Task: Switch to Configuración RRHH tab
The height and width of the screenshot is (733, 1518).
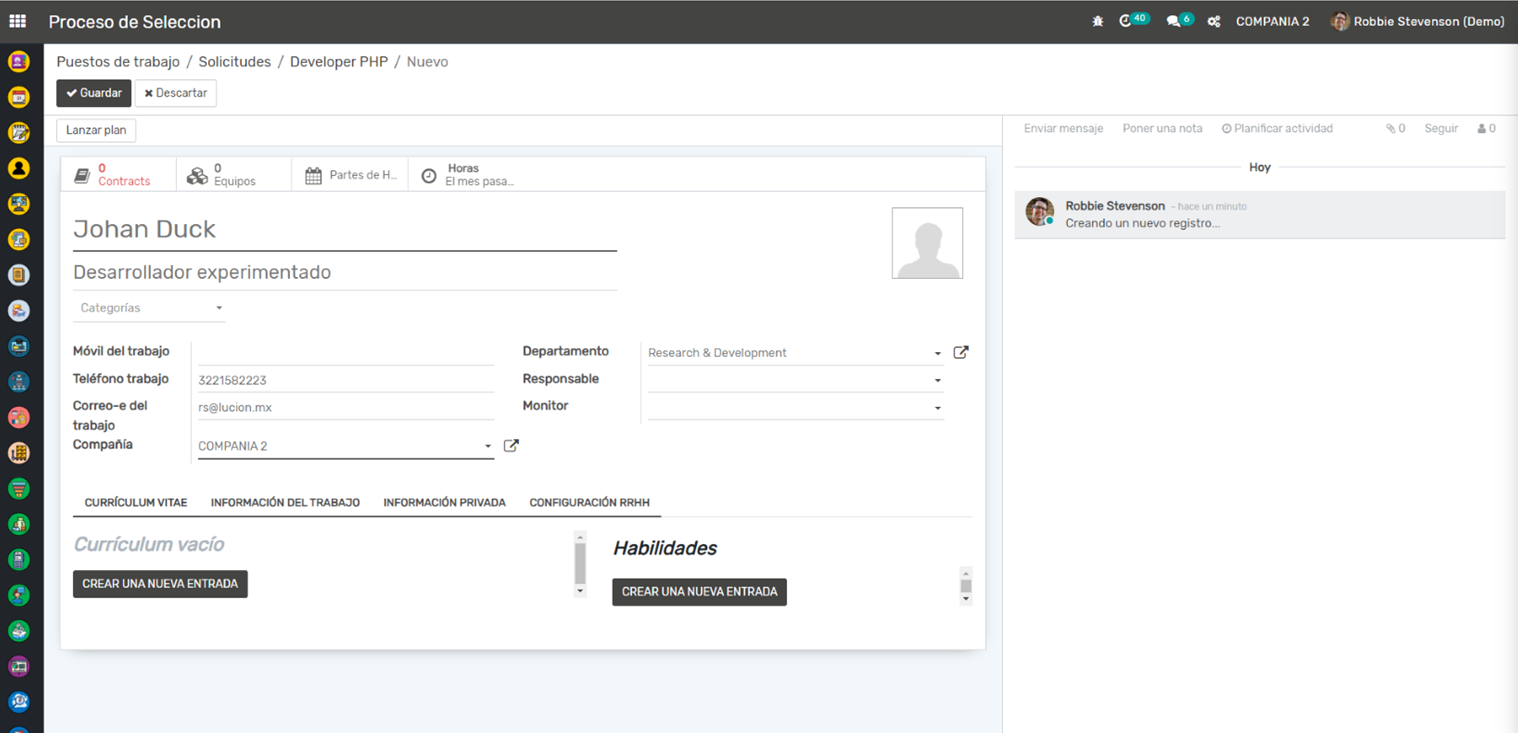Action: (x=589, y=503)
